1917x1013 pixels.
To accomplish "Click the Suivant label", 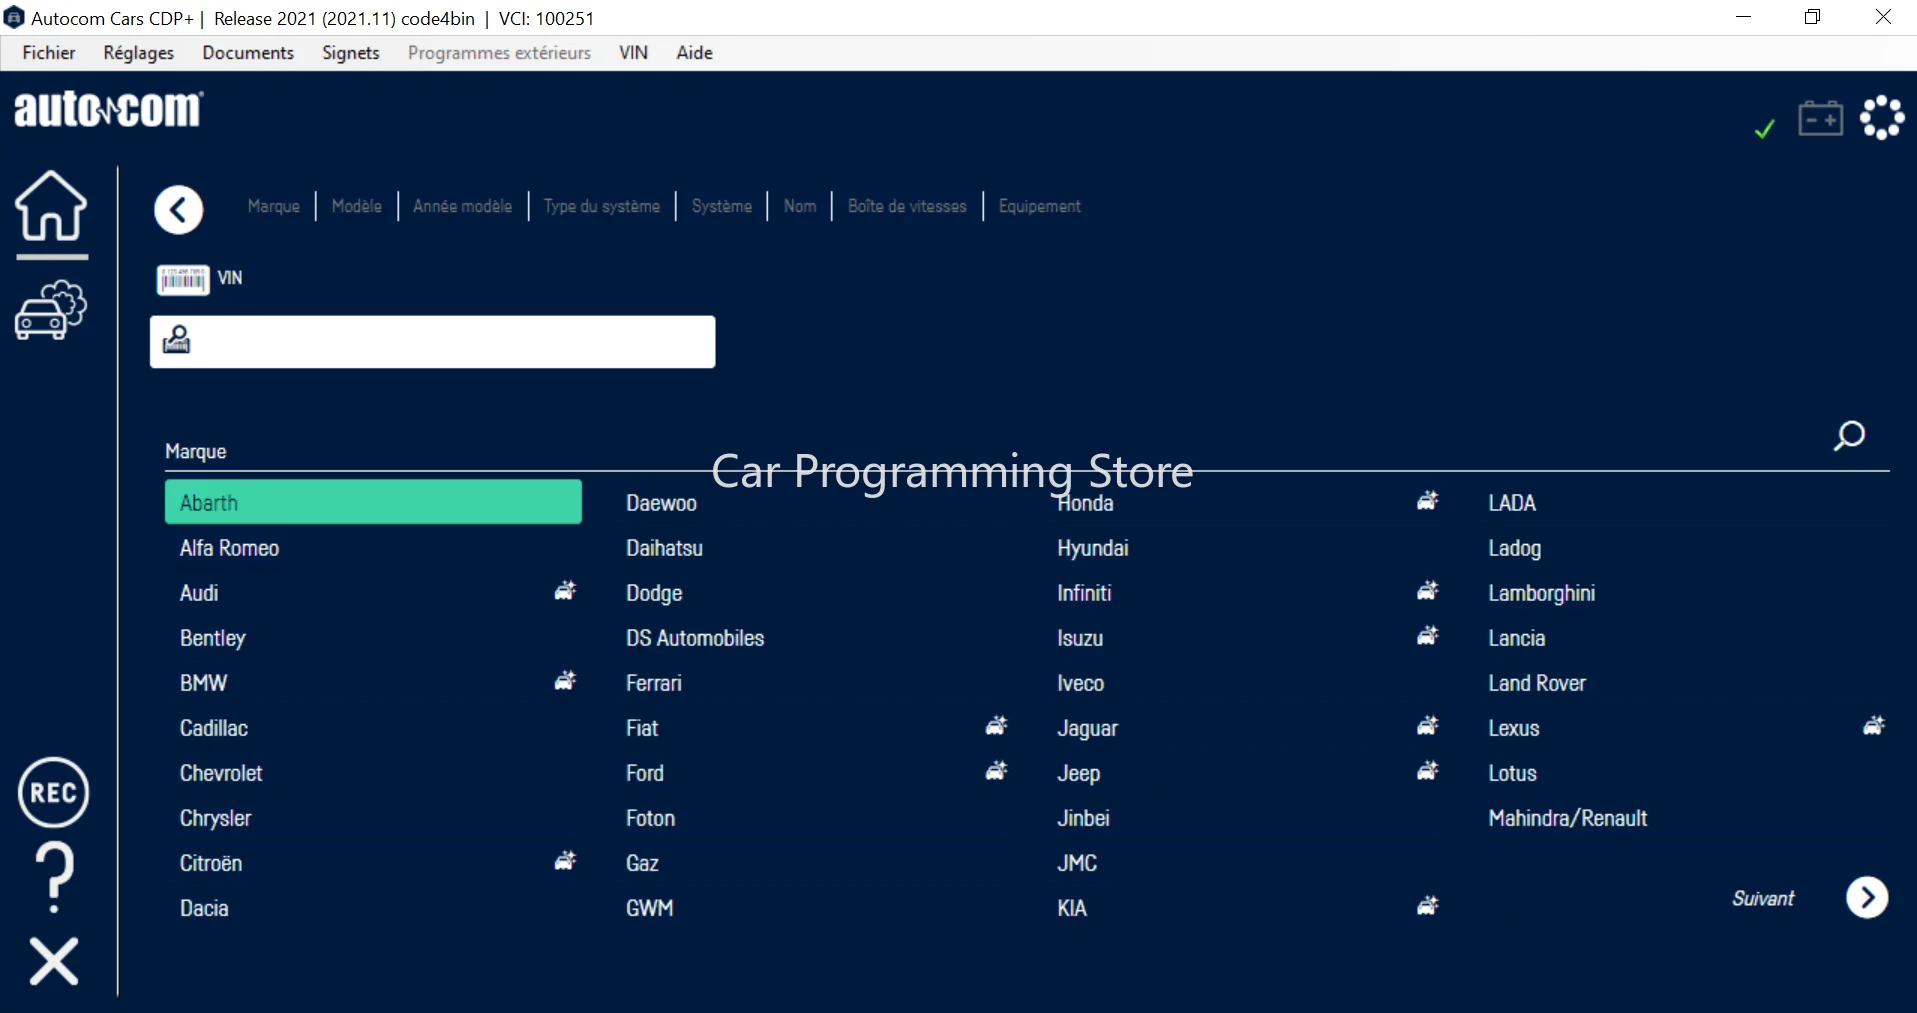I will [x=1763, y=898].
